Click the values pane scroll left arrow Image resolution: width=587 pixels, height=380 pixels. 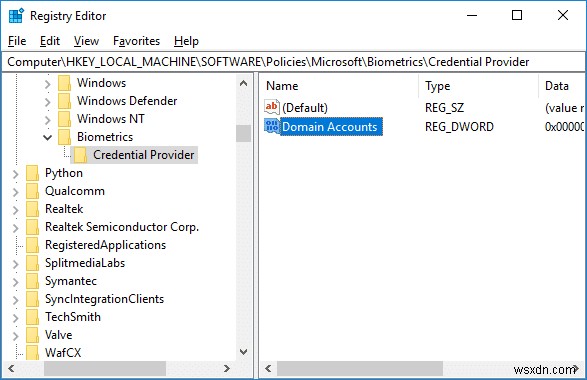coord(268,368)
